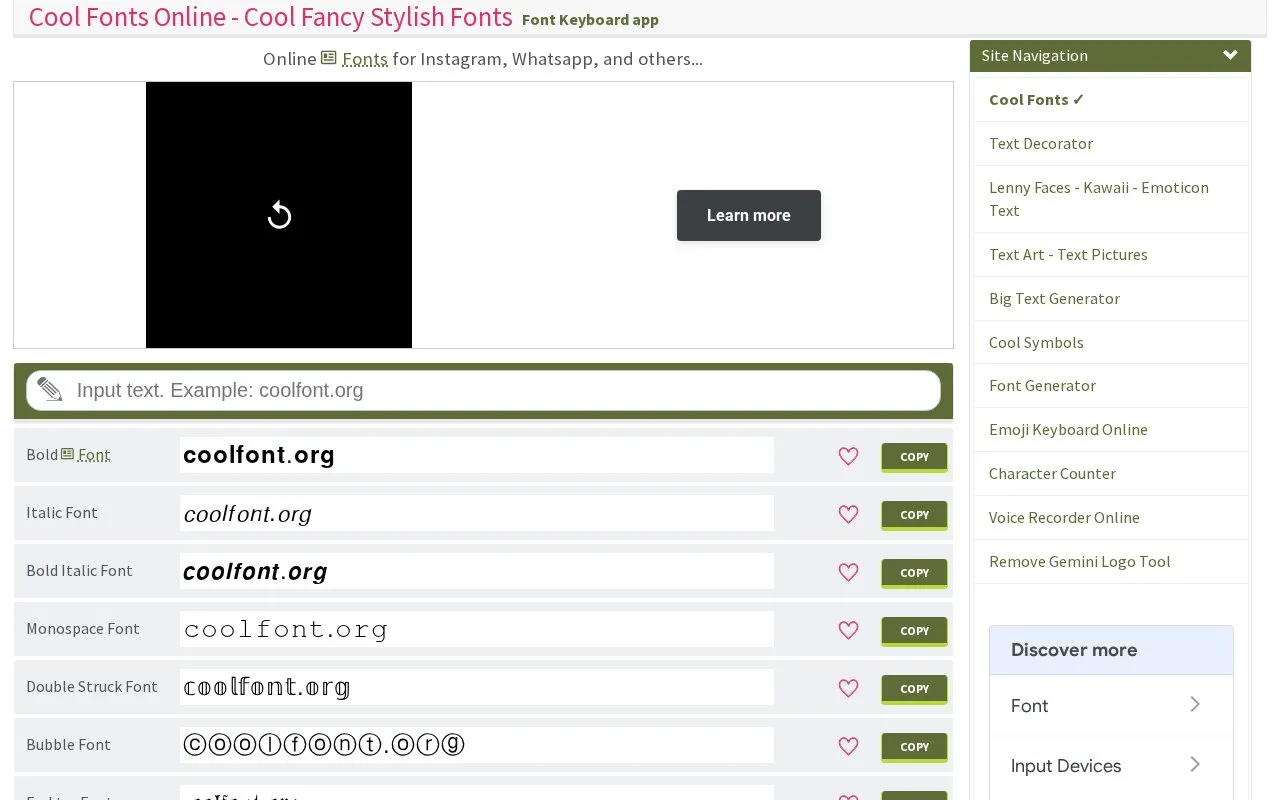Copy the Monospace Font text
This screenshot has height=800, width=1280.
click(914, 631)
